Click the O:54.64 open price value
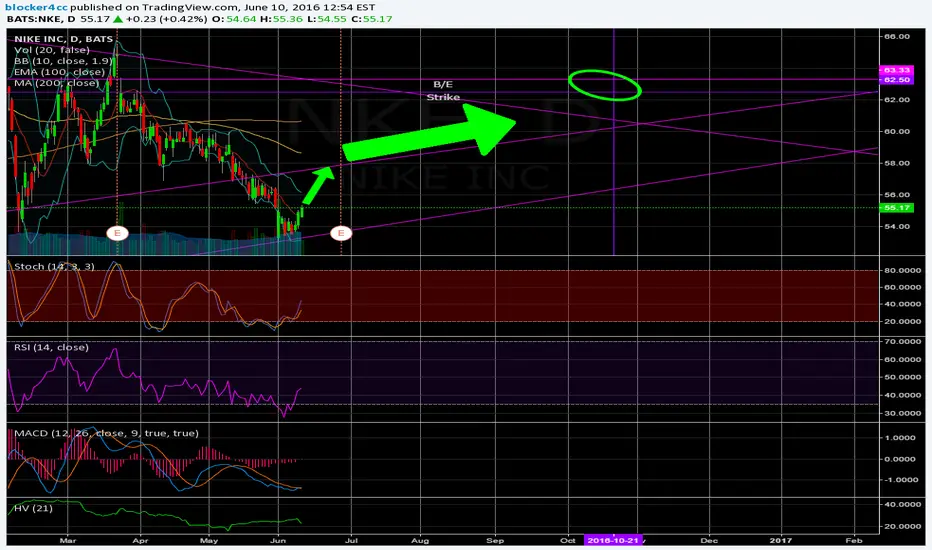Image resolution: width=932 pixels, height=550 pixels. (234, 19)
